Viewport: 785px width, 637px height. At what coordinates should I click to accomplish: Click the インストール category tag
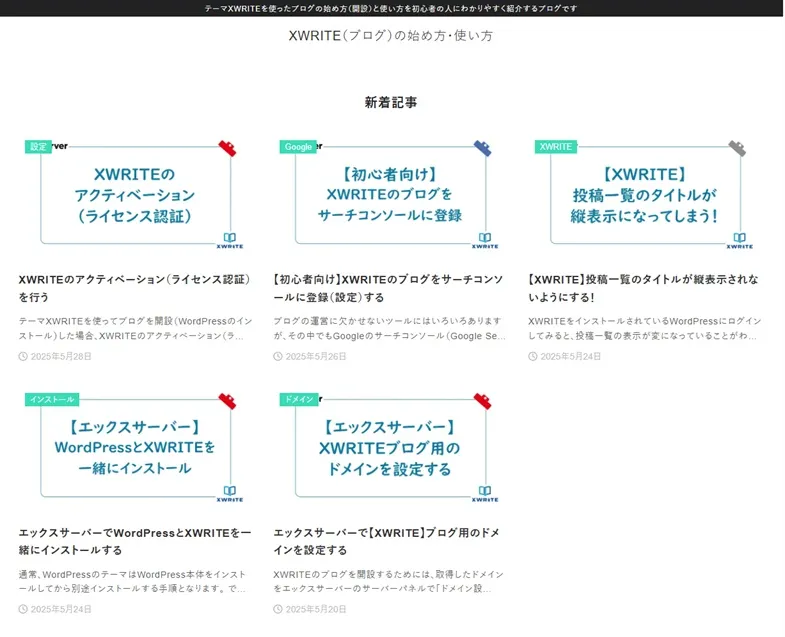(52, 399)
